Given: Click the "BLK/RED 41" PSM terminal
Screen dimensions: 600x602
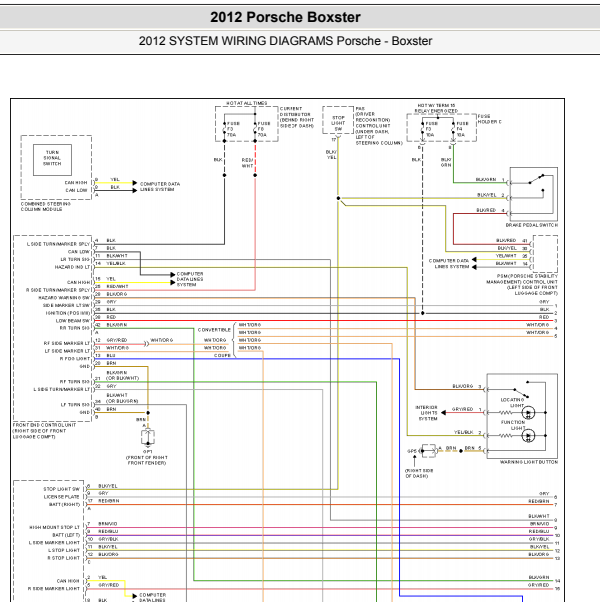Looking at the screenshot, I should tap(512, 240).
